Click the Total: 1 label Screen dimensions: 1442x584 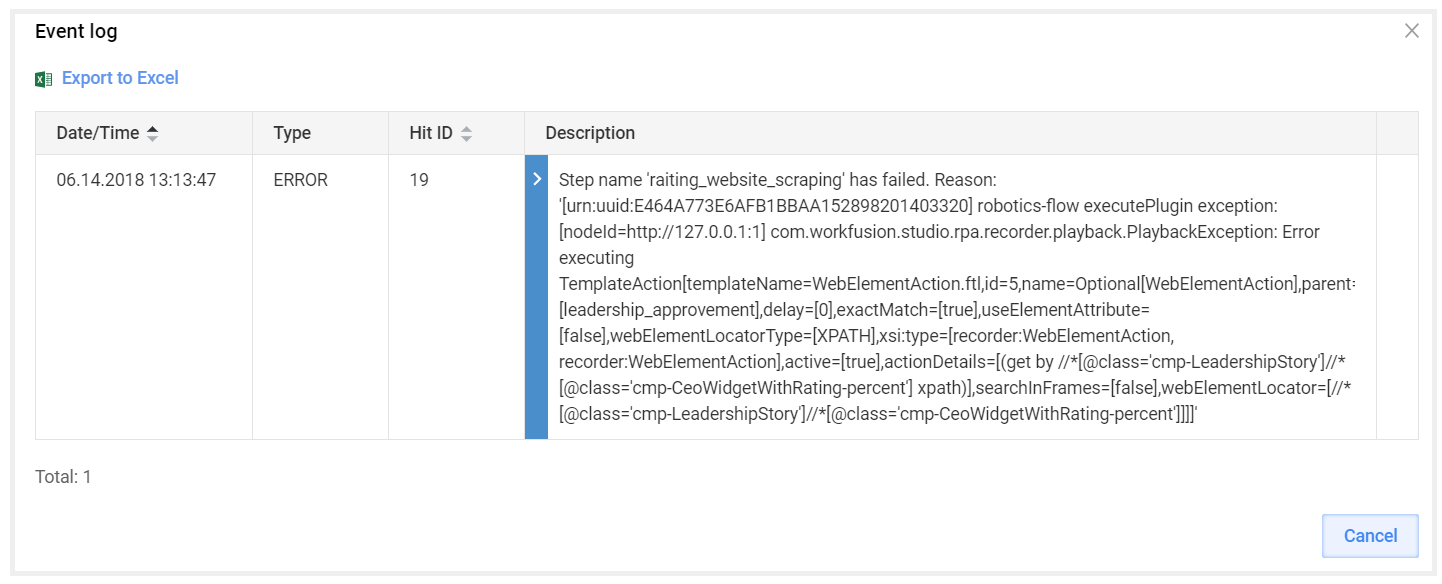click(63, 477)
